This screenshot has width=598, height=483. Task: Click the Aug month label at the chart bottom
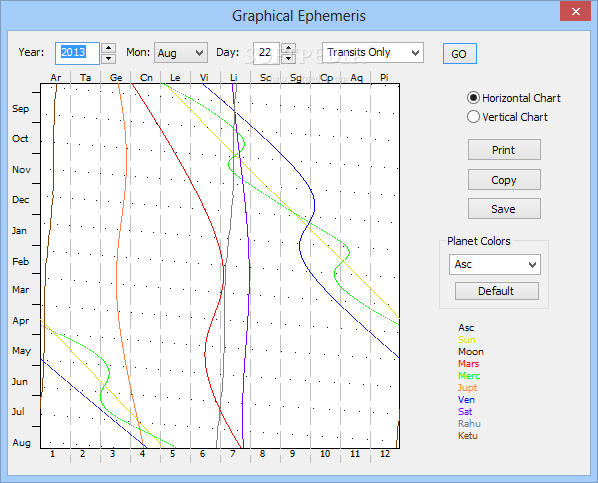(x=21, y=443)
